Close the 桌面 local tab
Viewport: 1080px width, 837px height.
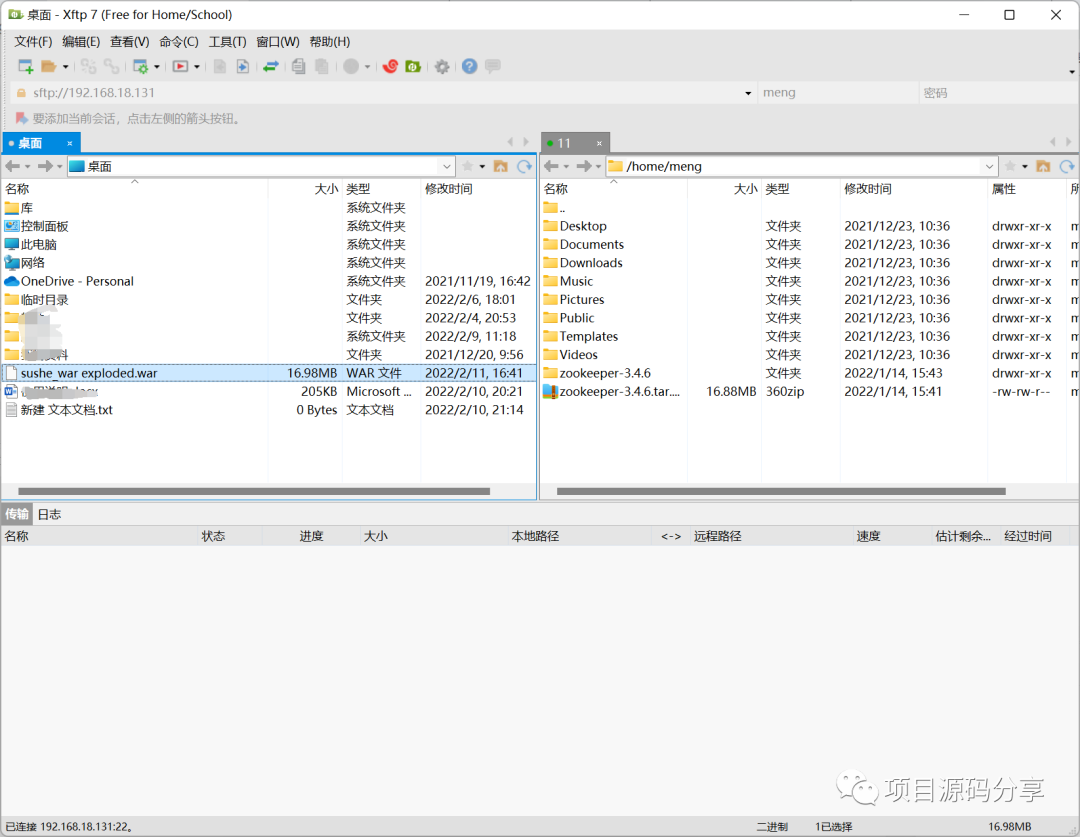tap(70, 143)
